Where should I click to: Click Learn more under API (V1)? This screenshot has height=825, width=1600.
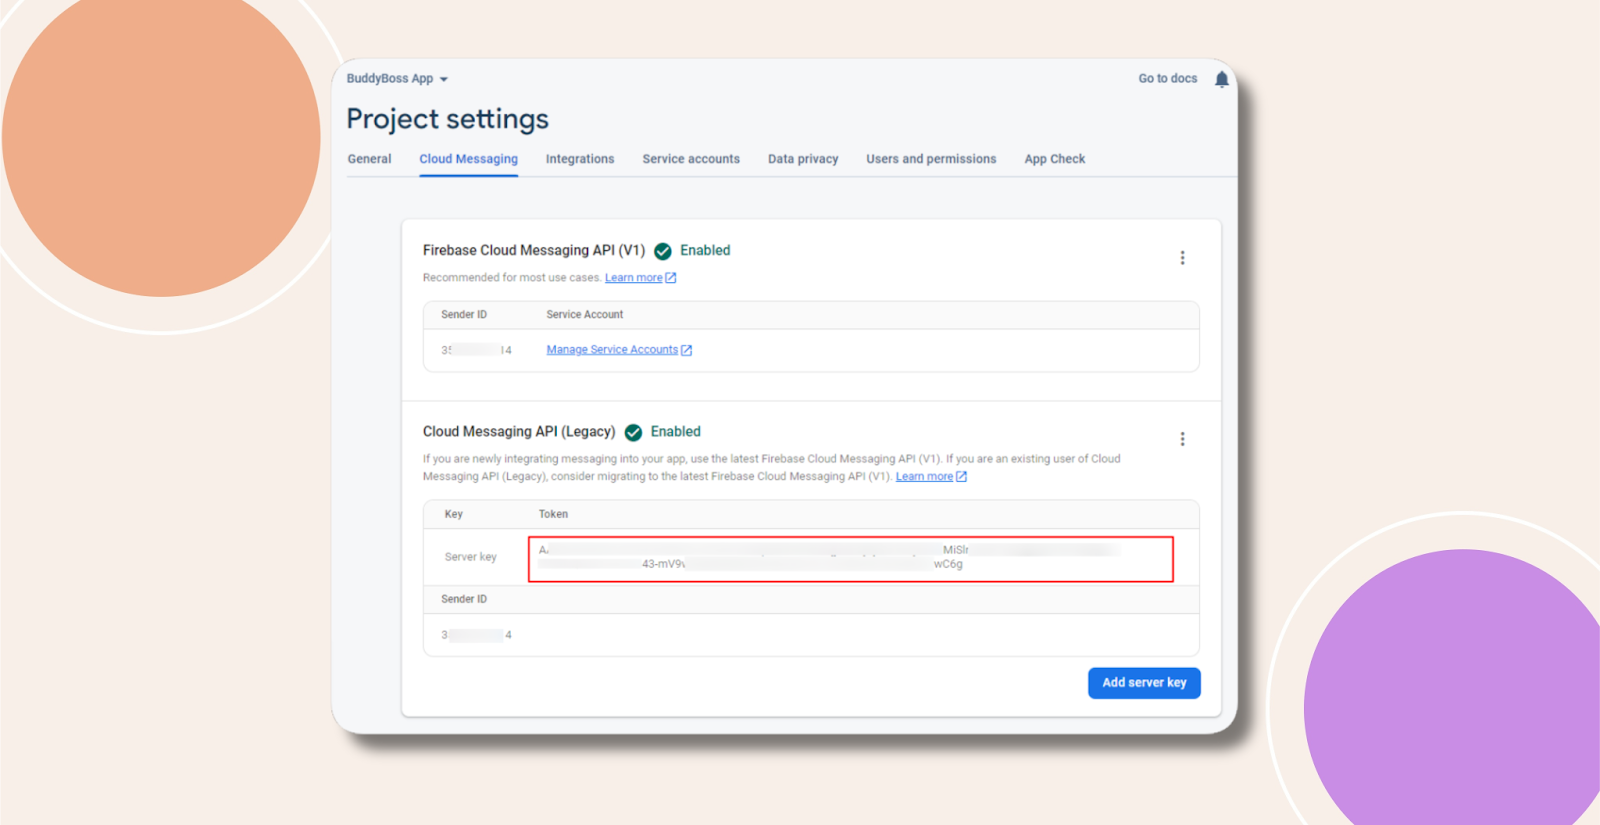point(633,278)
